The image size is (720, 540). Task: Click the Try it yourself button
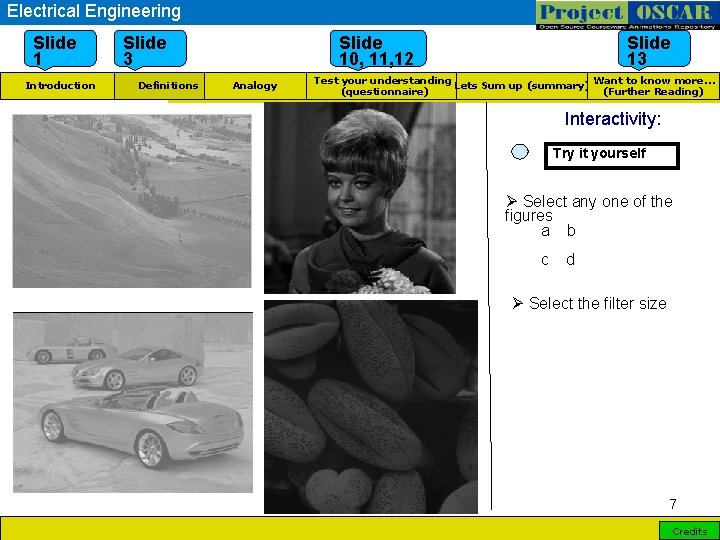[612, 156]
